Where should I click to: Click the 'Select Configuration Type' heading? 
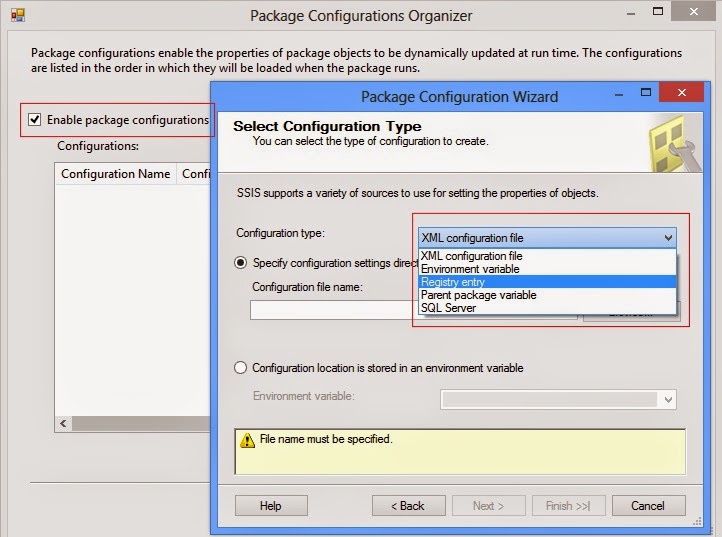point(327,126)
